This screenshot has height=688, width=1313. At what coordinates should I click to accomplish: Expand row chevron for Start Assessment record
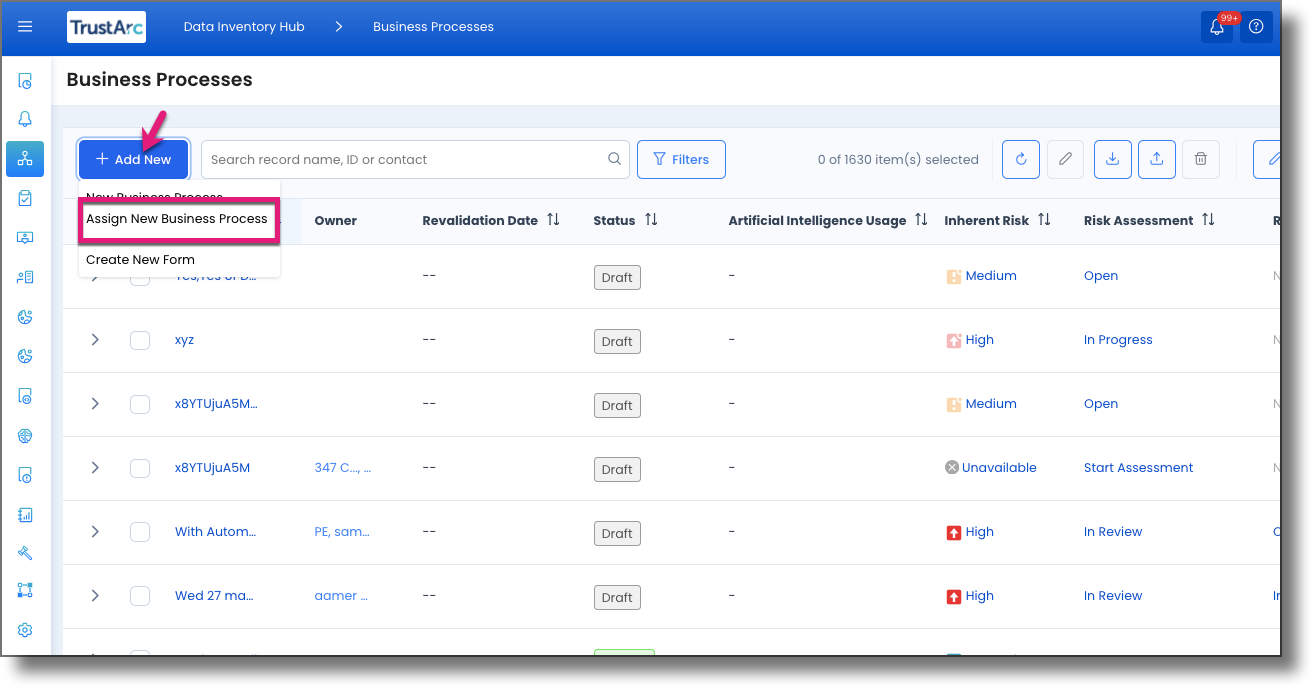[x=95, y=468]
